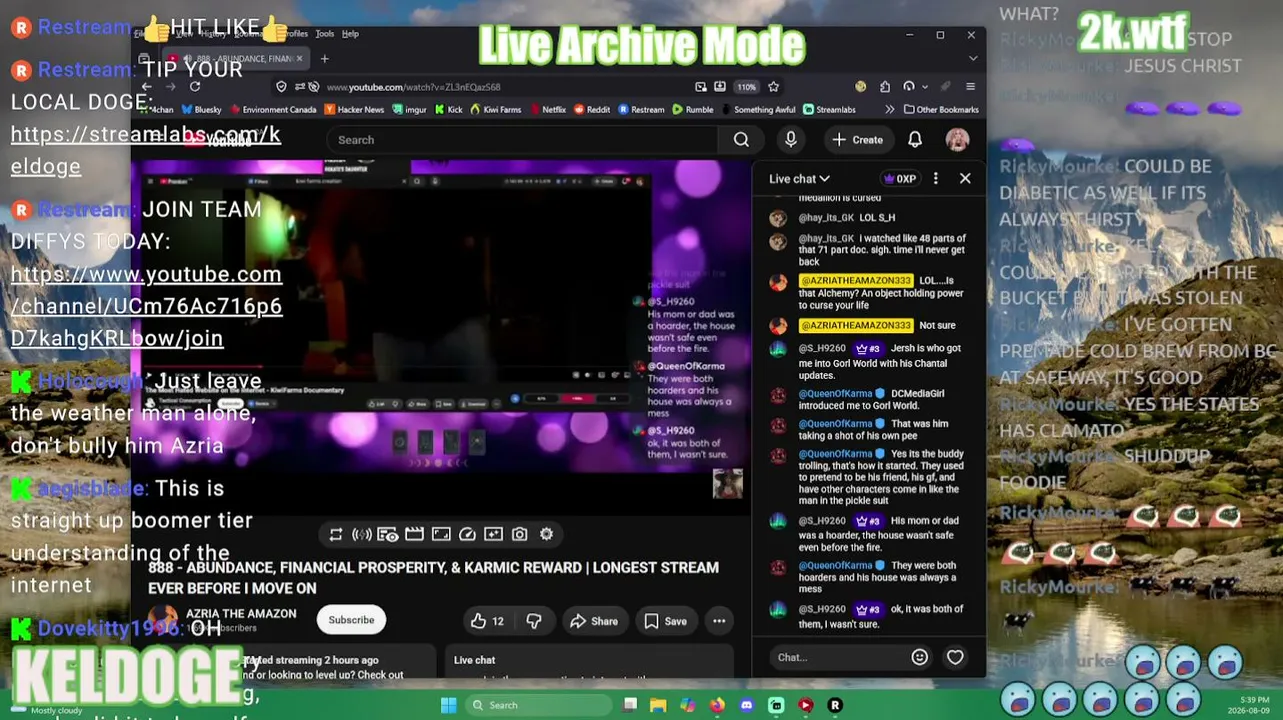Open the Help menu in the browser
1283x720 pixels.
(x=350, y=34)
